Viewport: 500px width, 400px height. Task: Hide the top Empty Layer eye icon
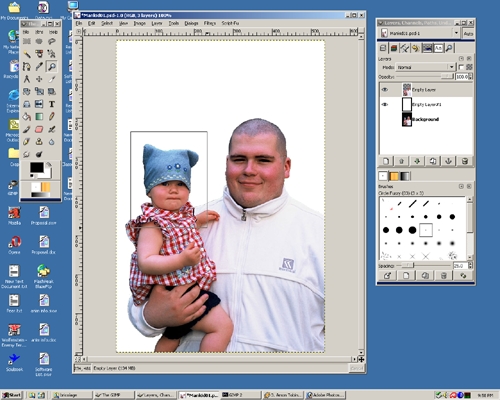click(x=385, y=90)
